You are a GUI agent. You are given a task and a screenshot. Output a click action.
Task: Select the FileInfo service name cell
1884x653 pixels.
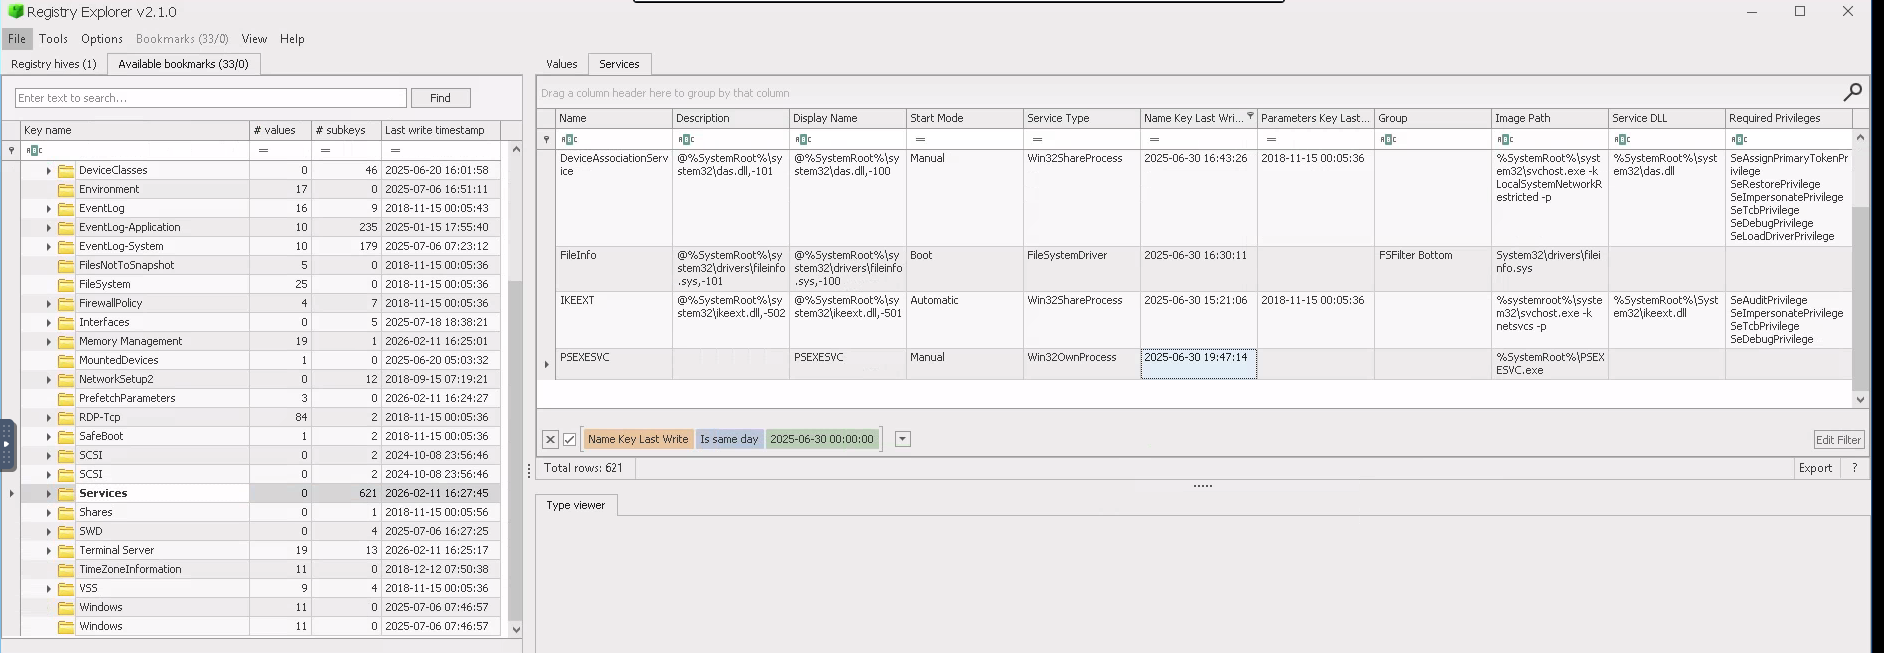pyautogui.click(x=614, y=269)
